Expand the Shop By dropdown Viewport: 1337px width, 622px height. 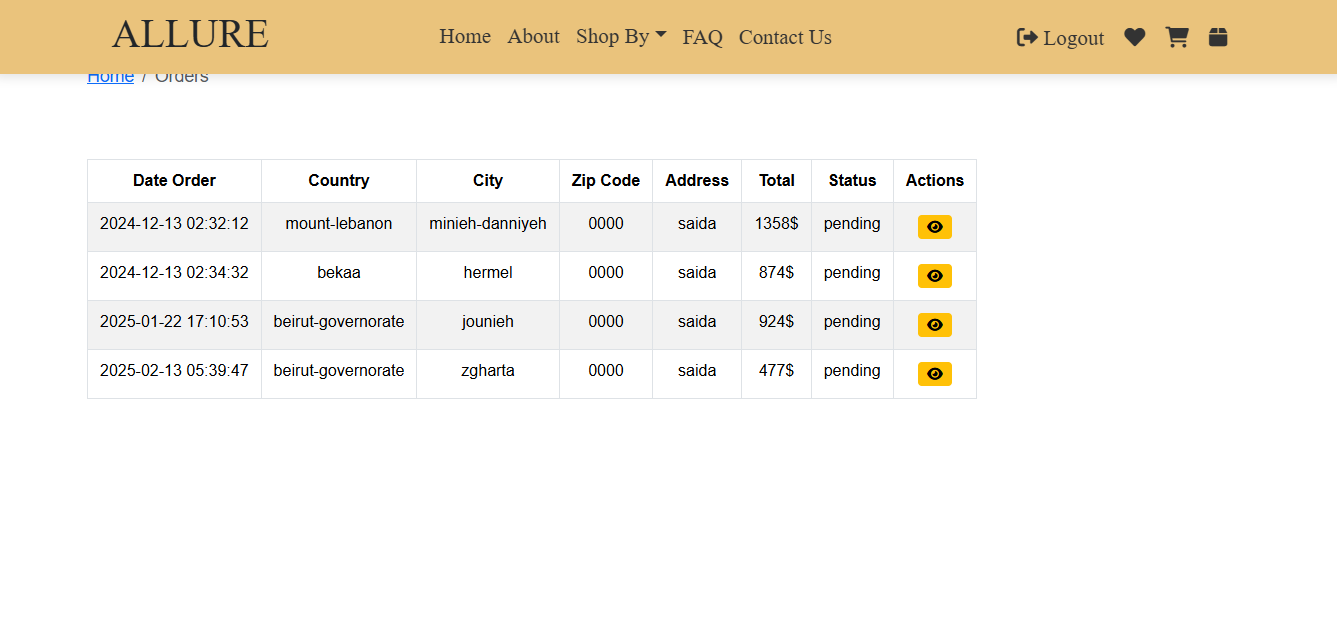point(621,37)
